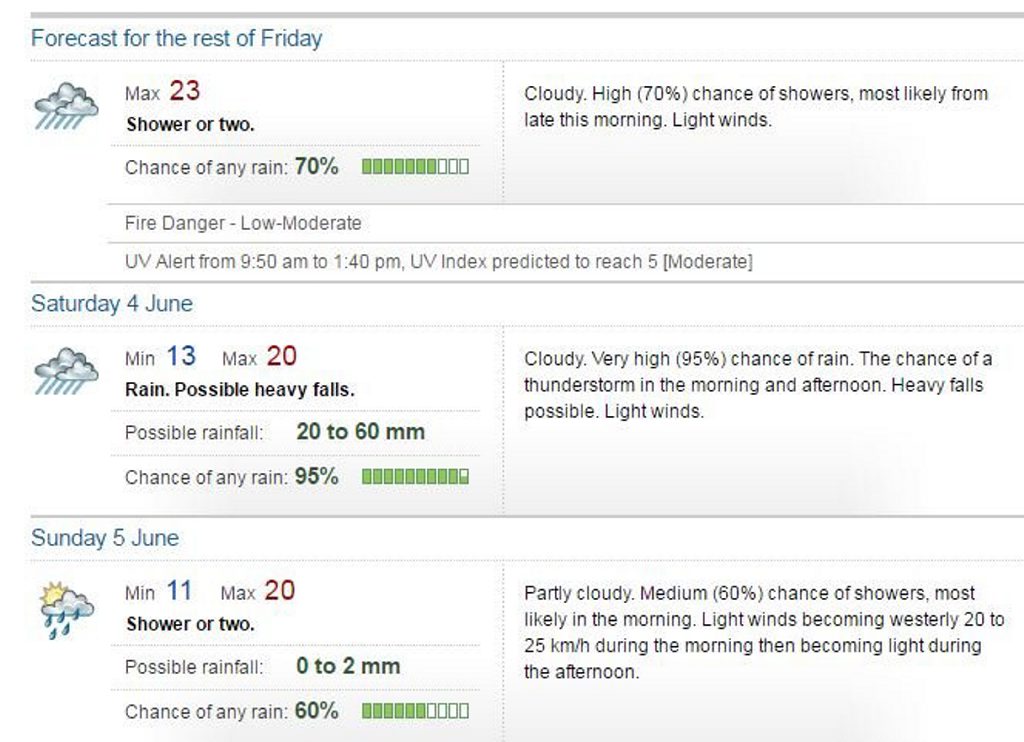Select the Sunday 5 June heading

point(104,538)
